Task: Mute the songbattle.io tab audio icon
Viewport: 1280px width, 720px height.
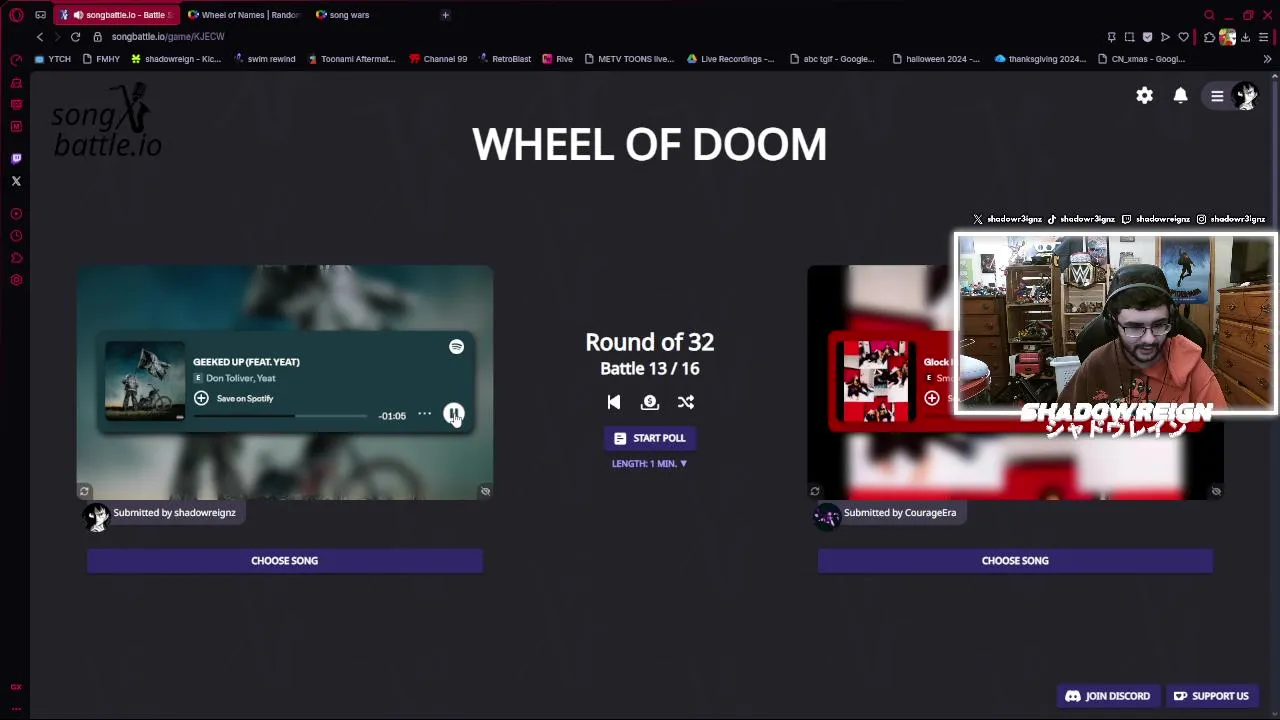Action: coord(78,15)
